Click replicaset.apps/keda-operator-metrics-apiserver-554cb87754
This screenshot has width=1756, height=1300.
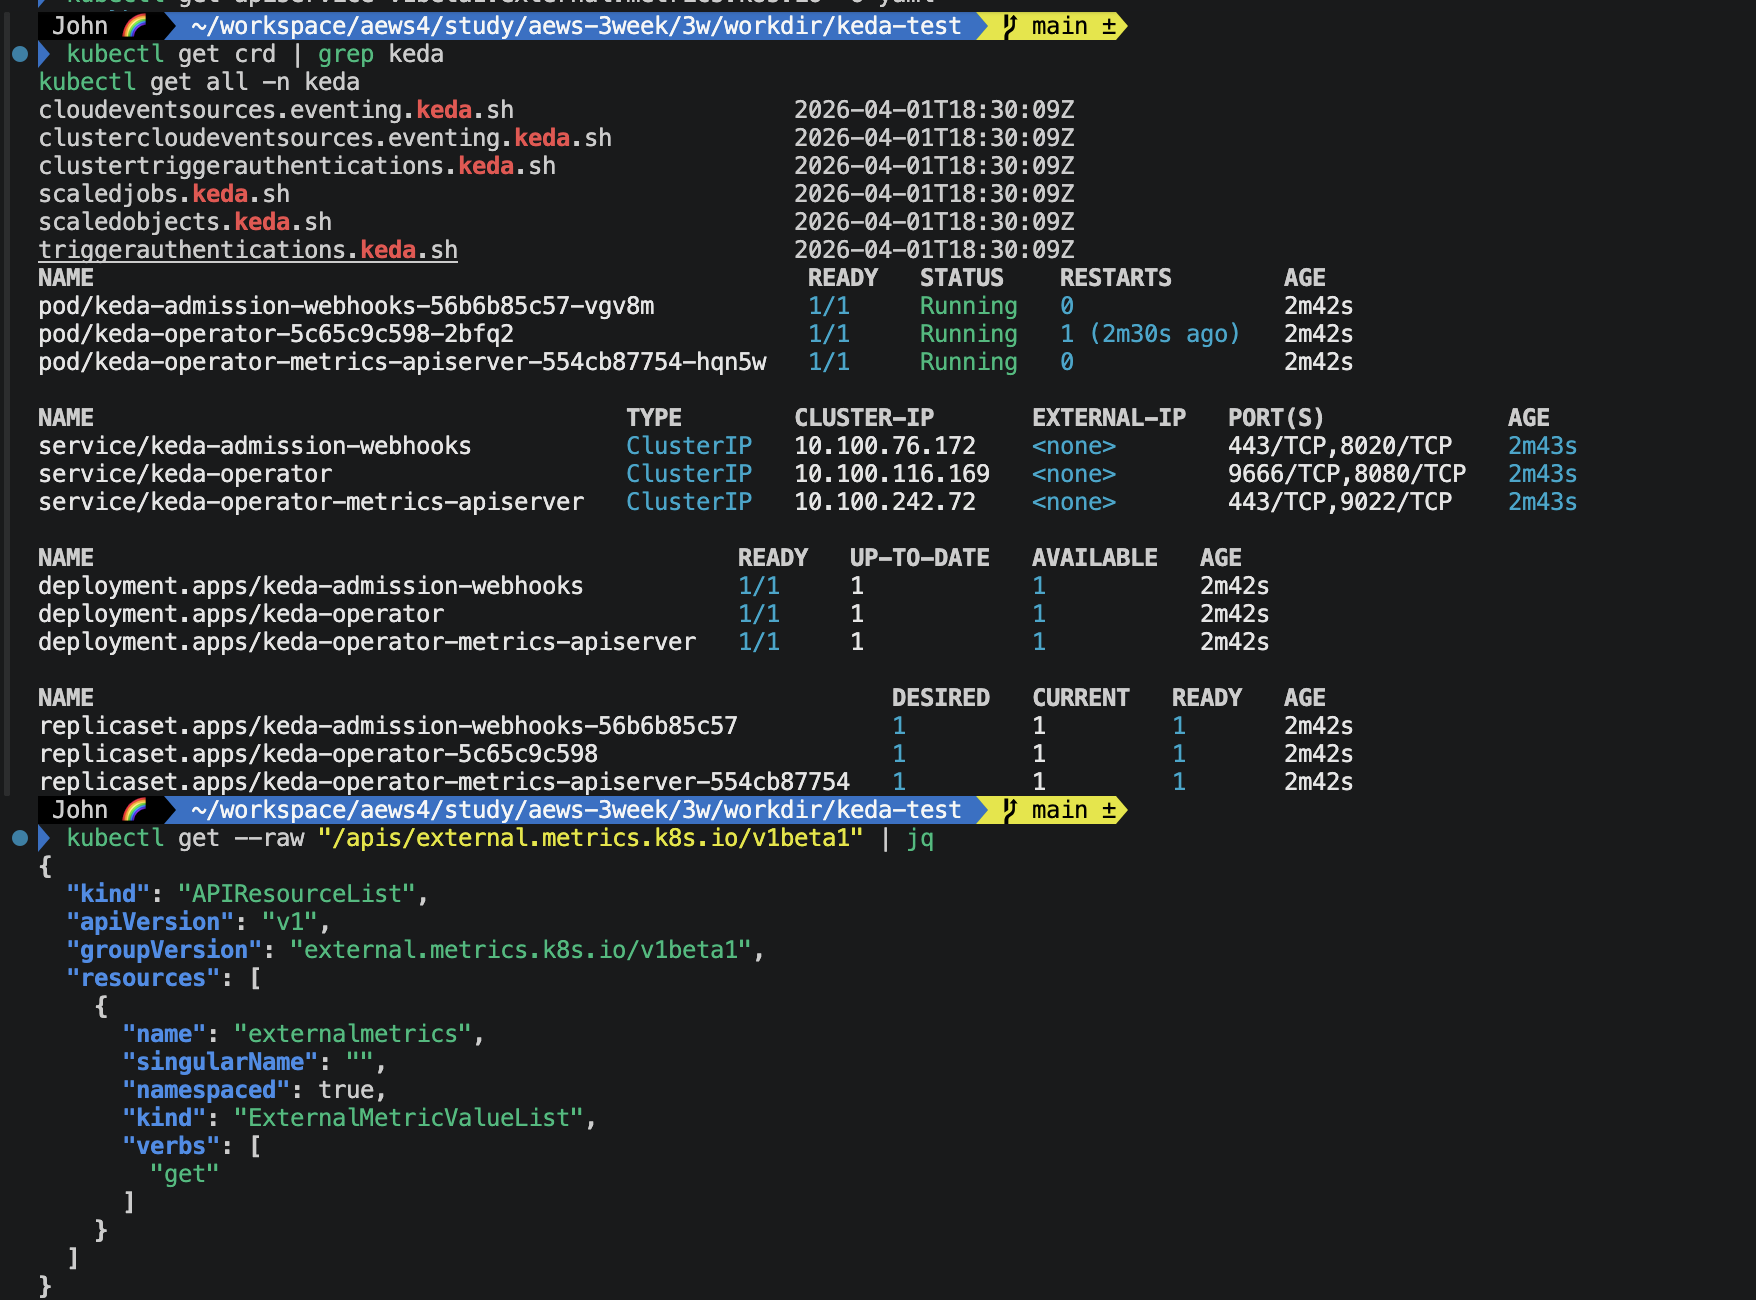tap(444, 782)
